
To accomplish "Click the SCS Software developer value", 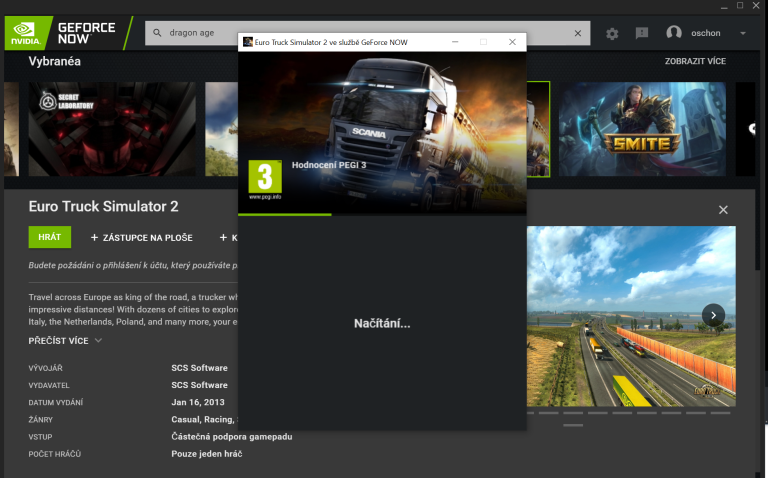I will pyautogui.click(x=199, y=368).
